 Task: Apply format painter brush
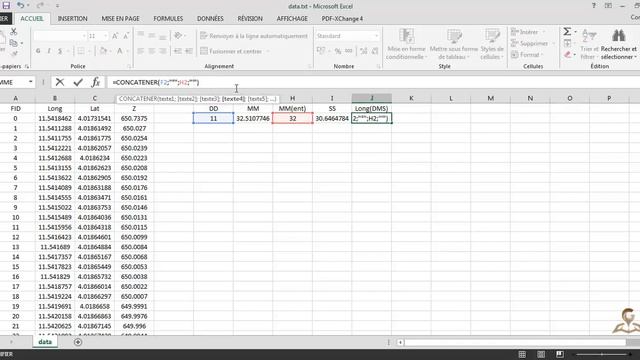[14, 53]
